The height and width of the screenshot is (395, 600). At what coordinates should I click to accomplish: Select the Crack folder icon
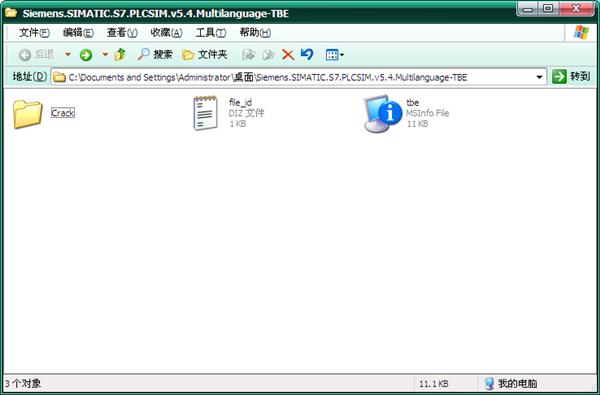pyautogui.click(x=28, y=114)
